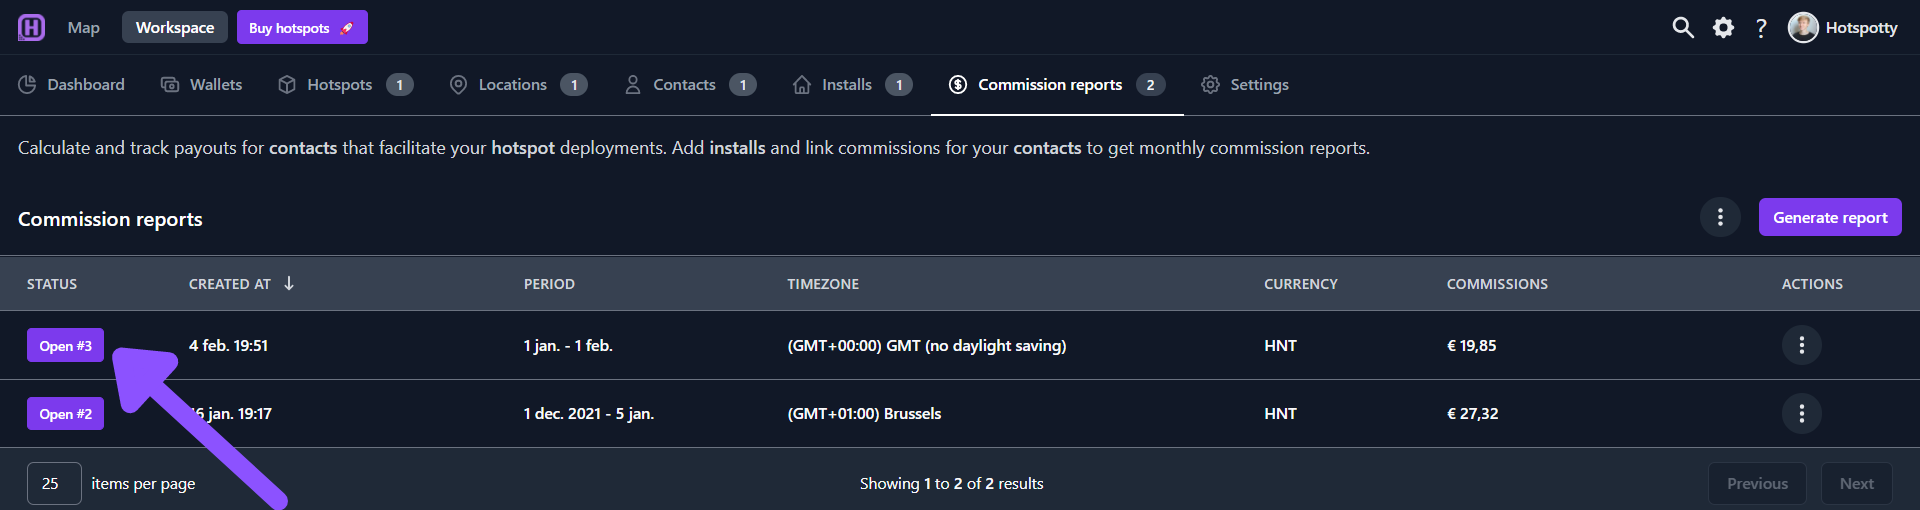Click the question mark help icon
The image size is (1920, 510).
1761,28
